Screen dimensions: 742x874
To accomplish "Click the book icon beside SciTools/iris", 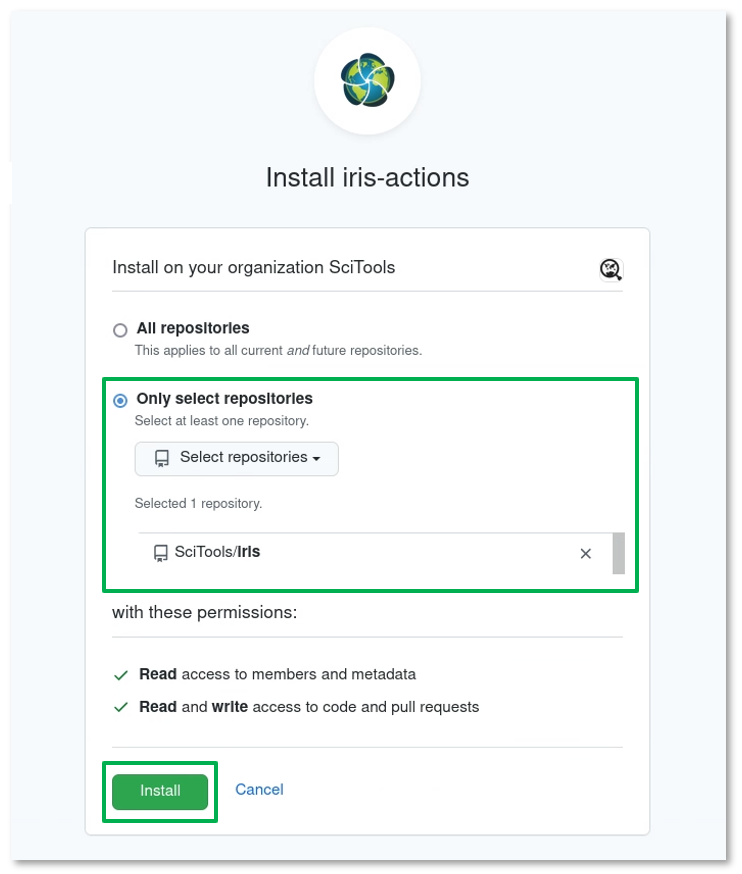I will pos(161,553).
